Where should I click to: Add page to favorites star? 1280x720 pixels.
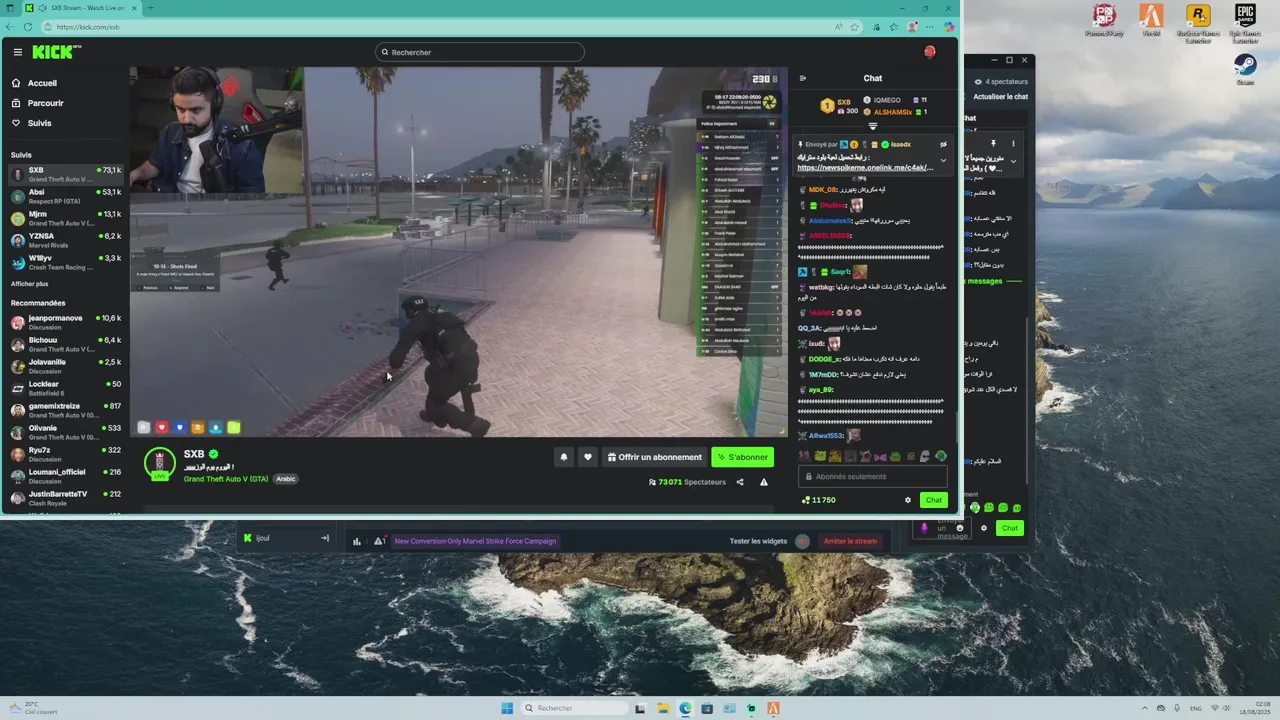tap(856, 27)
